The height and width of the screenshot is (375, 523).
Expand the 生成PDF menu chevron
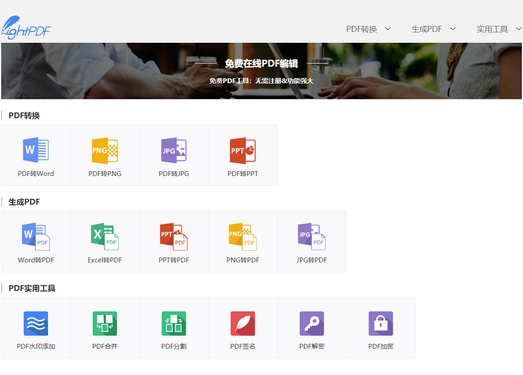[x=453, y=29]
